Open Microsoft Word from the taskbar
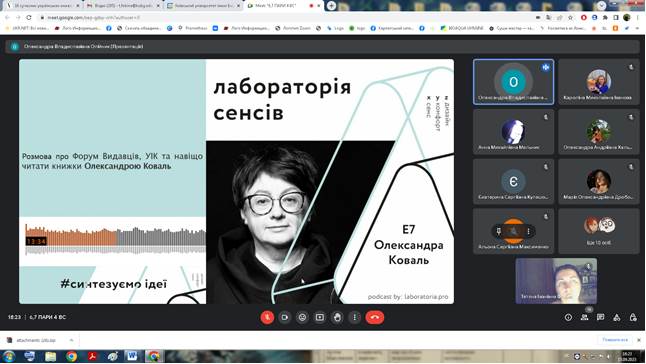646x364 pixels. click(x=132, y=356)
